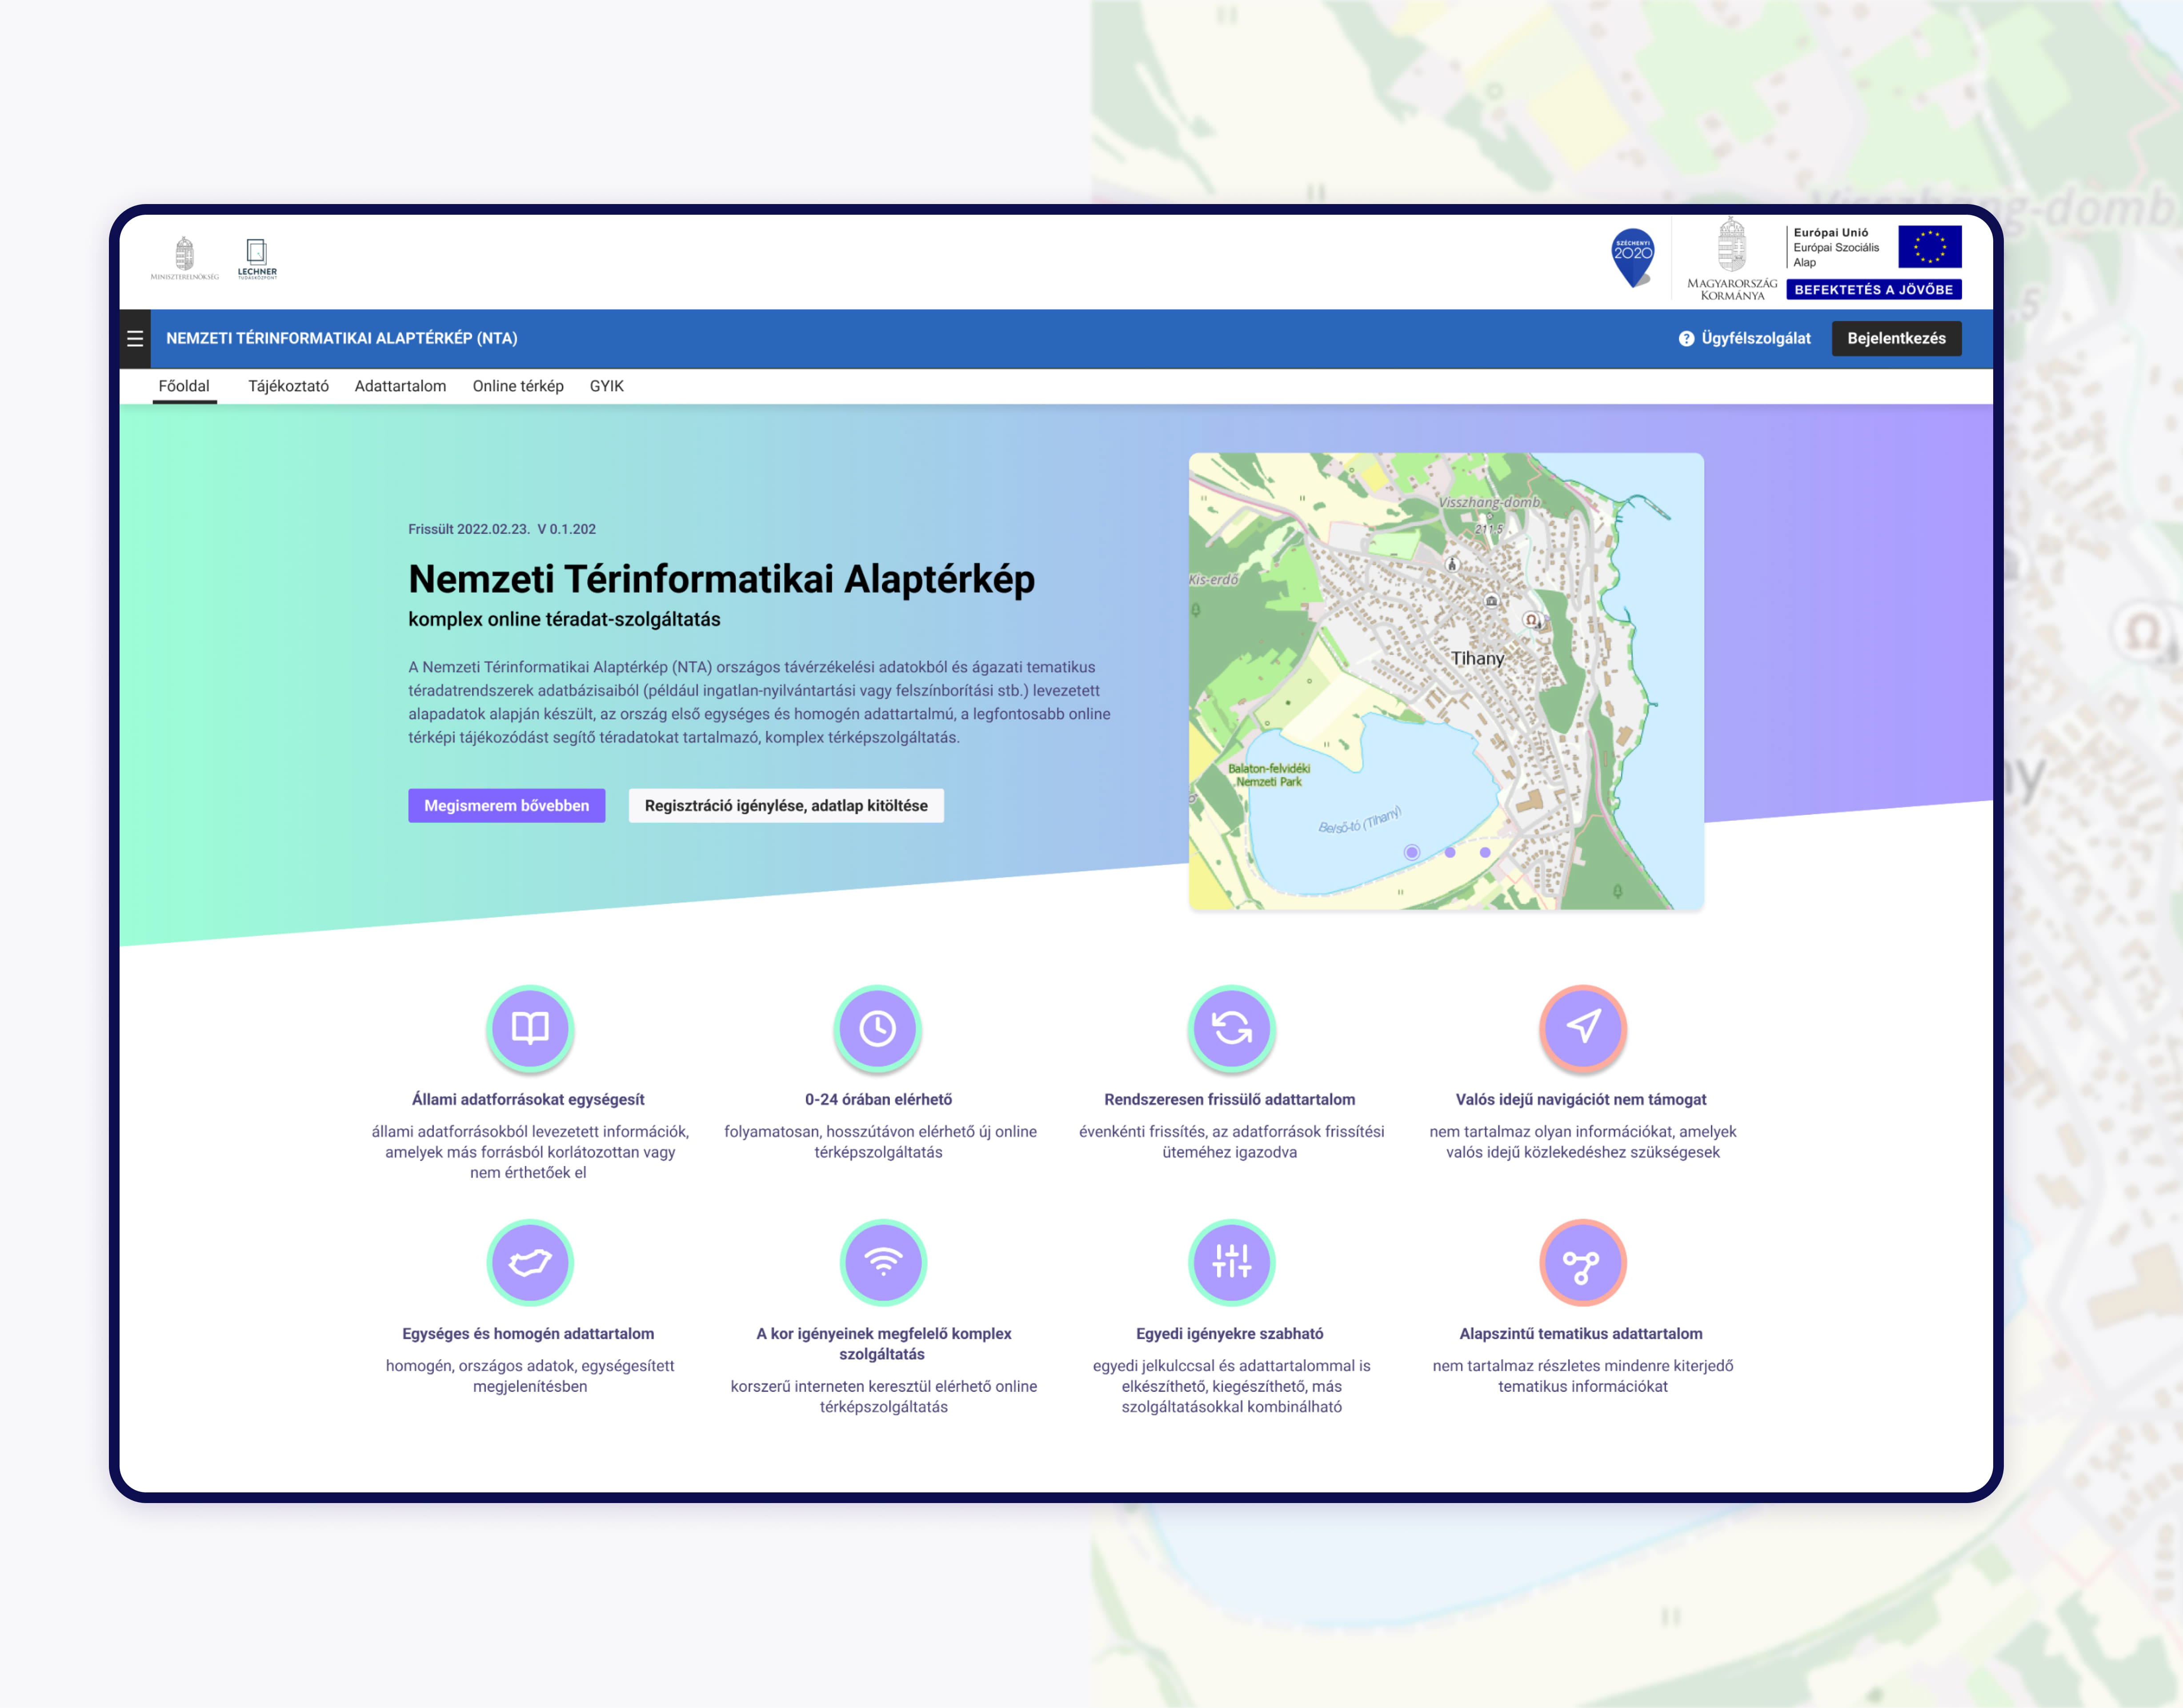Click the Széchenyi 2020 badge logo
This screenshot has width=2183, height=1708.
click(x=1633, y=258)
